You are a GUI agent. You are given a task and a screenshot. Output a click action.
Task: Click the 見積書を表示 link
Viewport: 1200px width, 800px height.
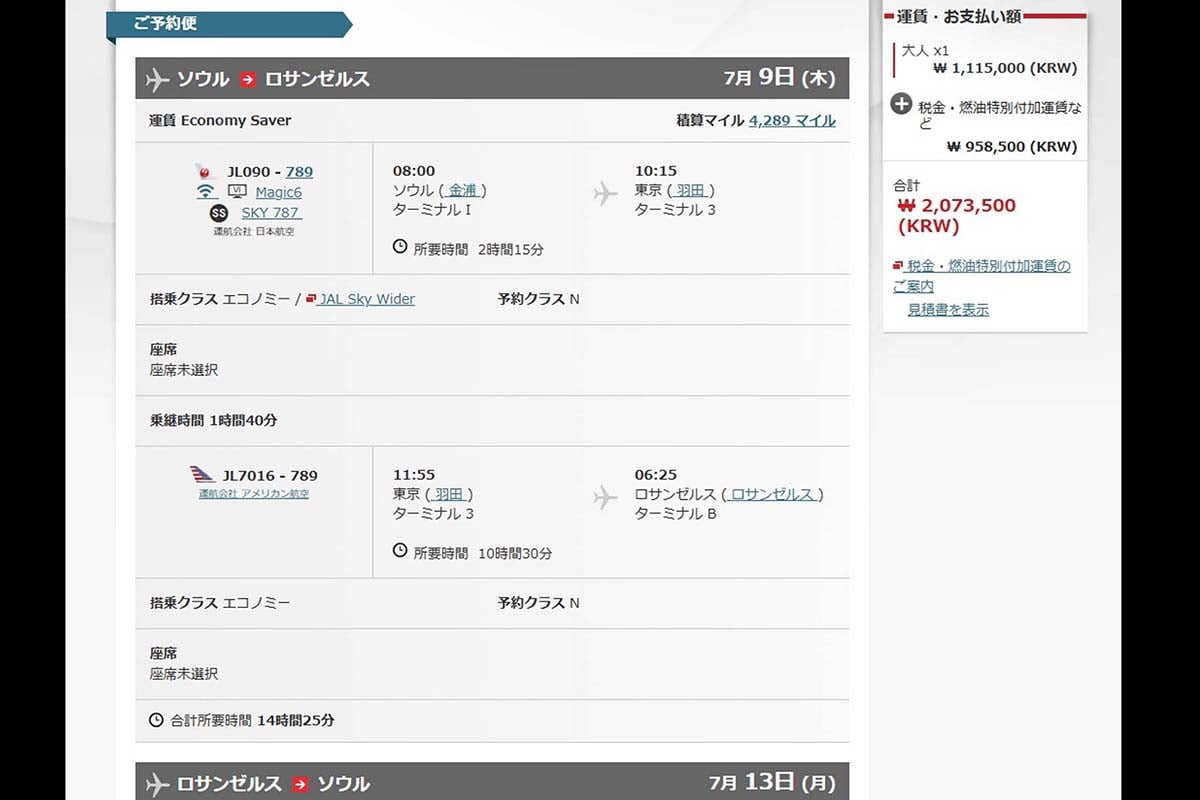click(948, 310)
